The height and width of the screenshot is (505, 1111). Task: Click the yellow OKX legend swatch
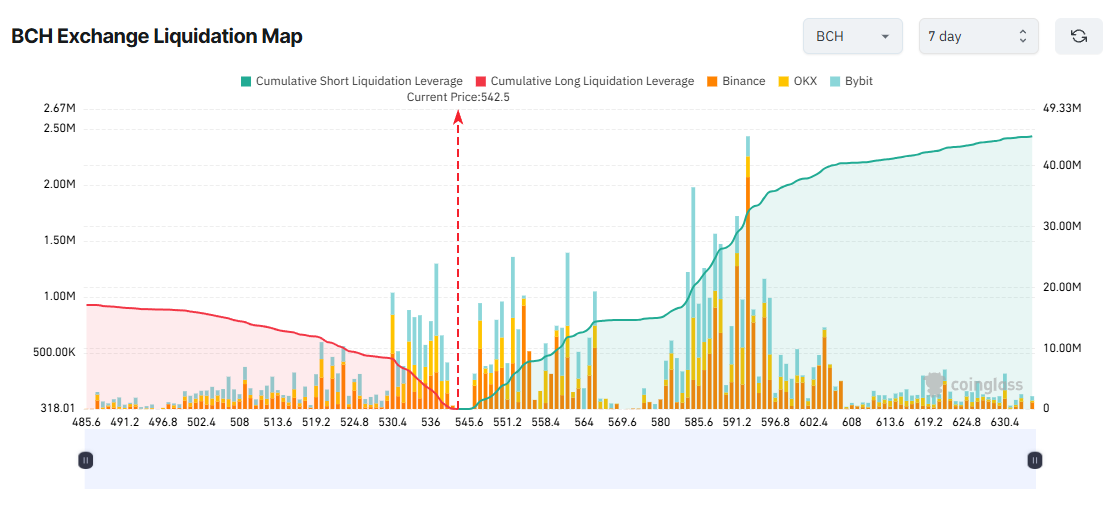tap(784, 81)
